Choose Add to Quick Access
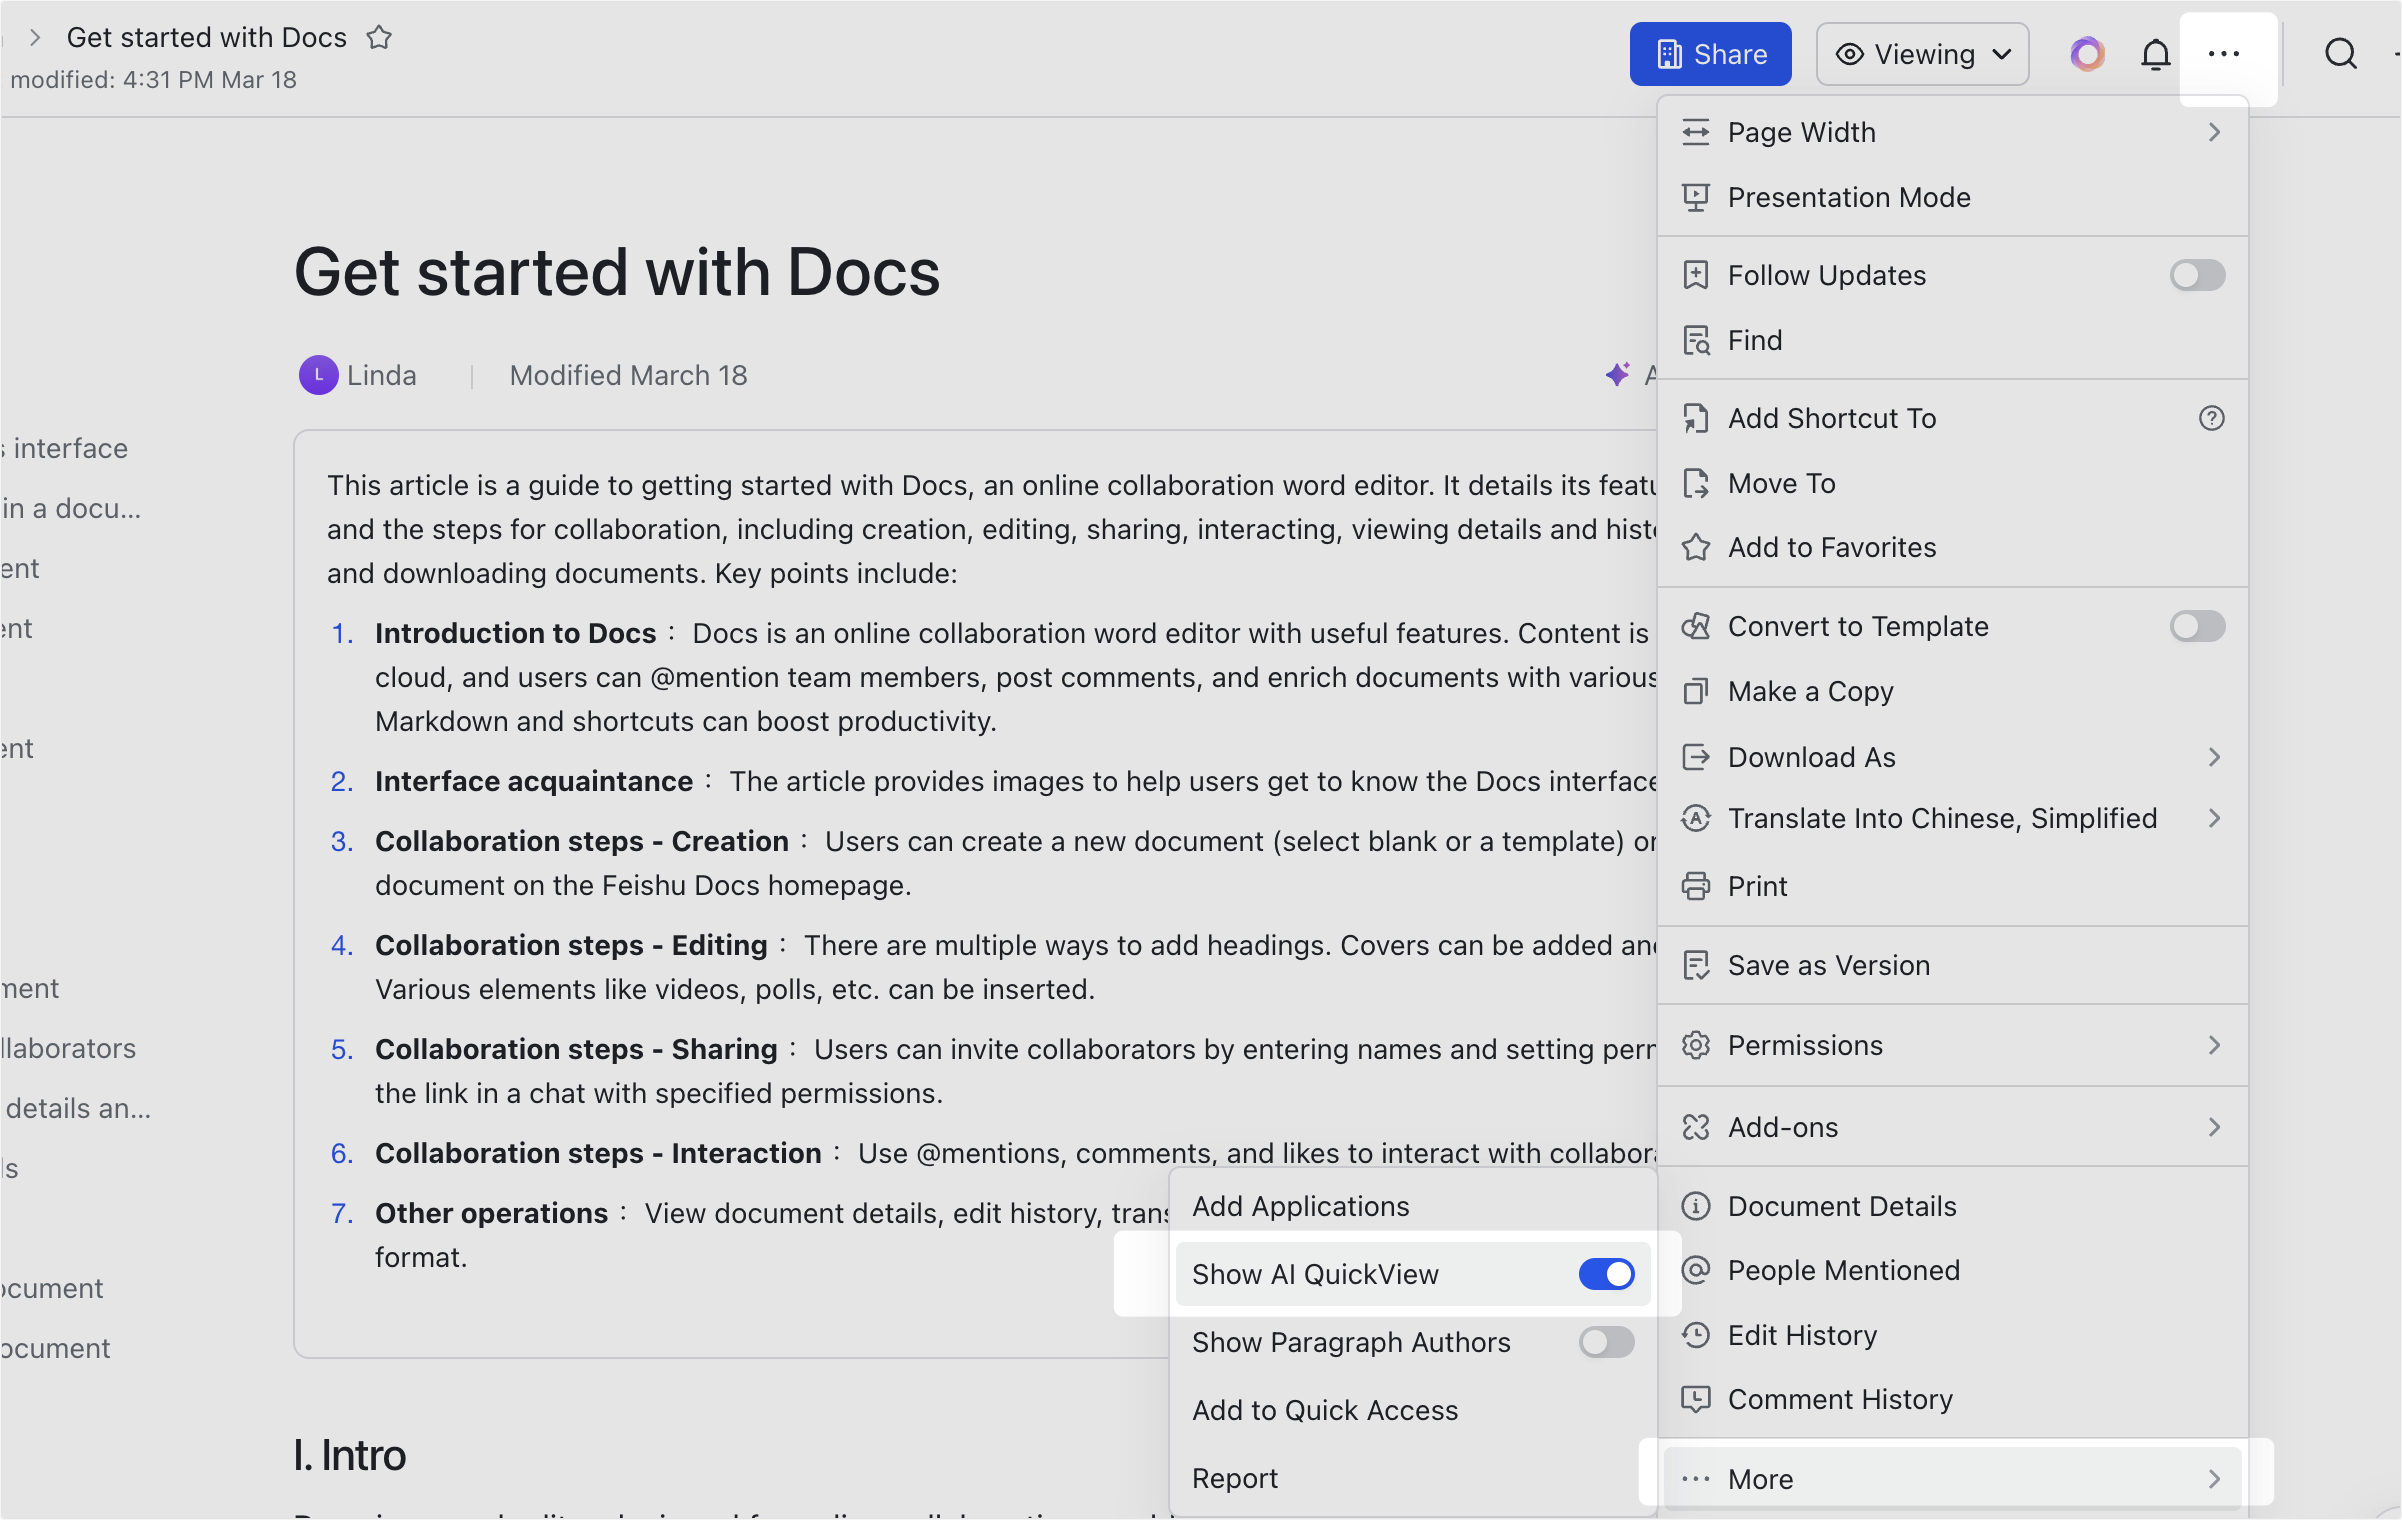Image resolution: width=2402 pixels, height=1520 pixels. click(x=1412, y=1410)
